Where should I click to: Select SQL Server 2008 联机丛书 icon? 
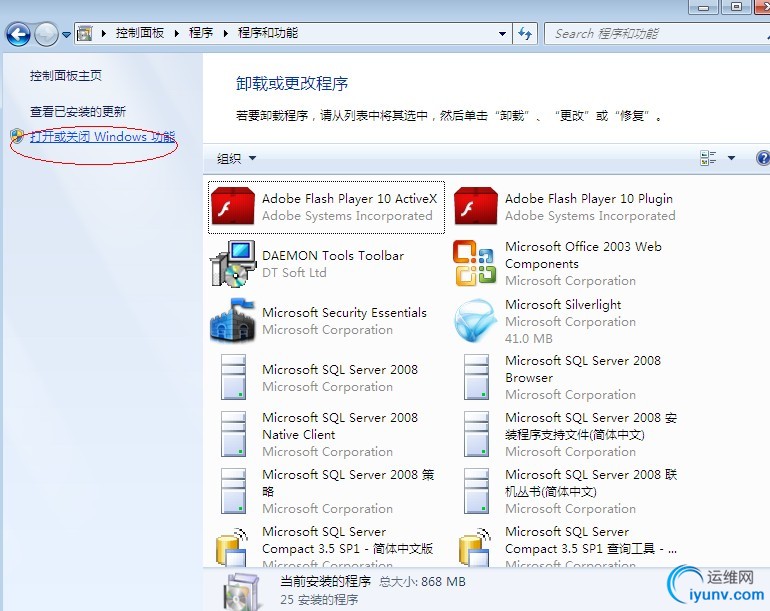click(x=476, y=491)
